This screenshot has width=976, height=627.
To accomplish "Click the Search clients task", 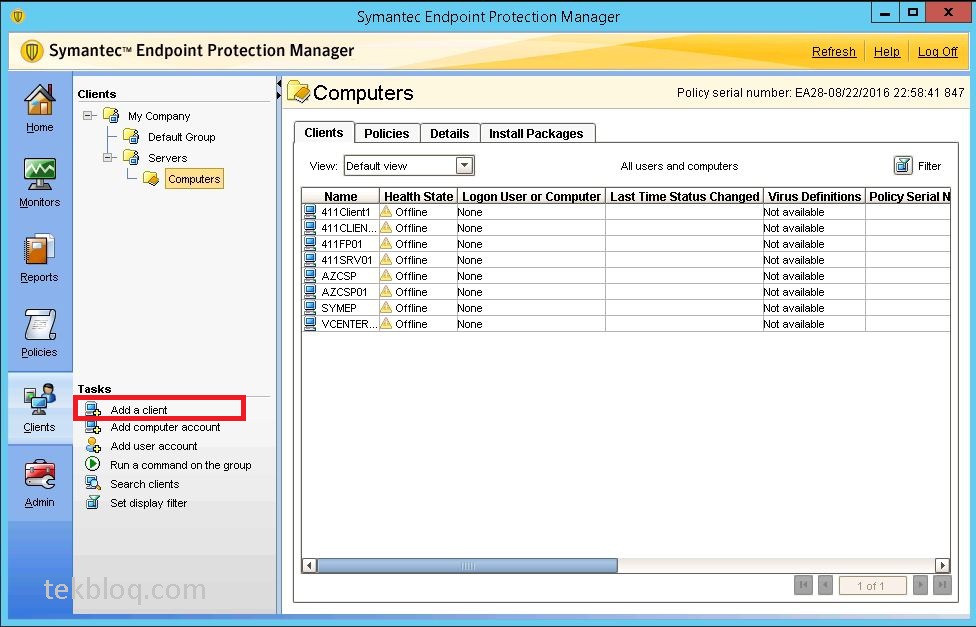I will point(144,484).
